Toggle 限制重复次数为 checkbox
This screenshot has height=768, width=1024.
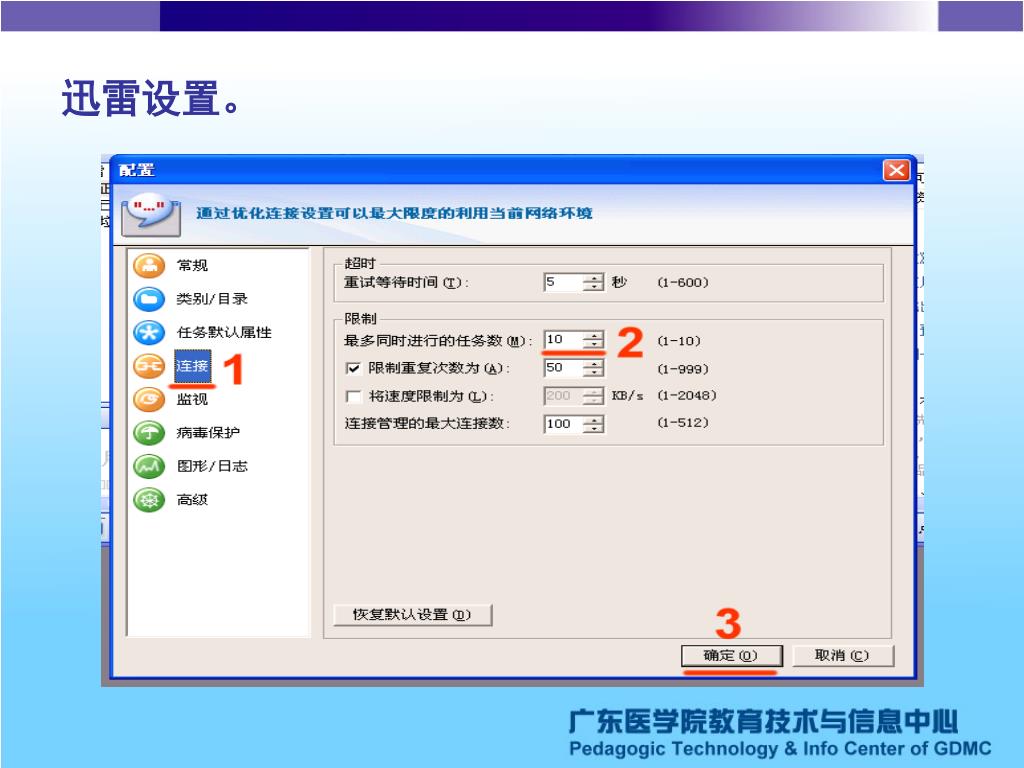353,368
